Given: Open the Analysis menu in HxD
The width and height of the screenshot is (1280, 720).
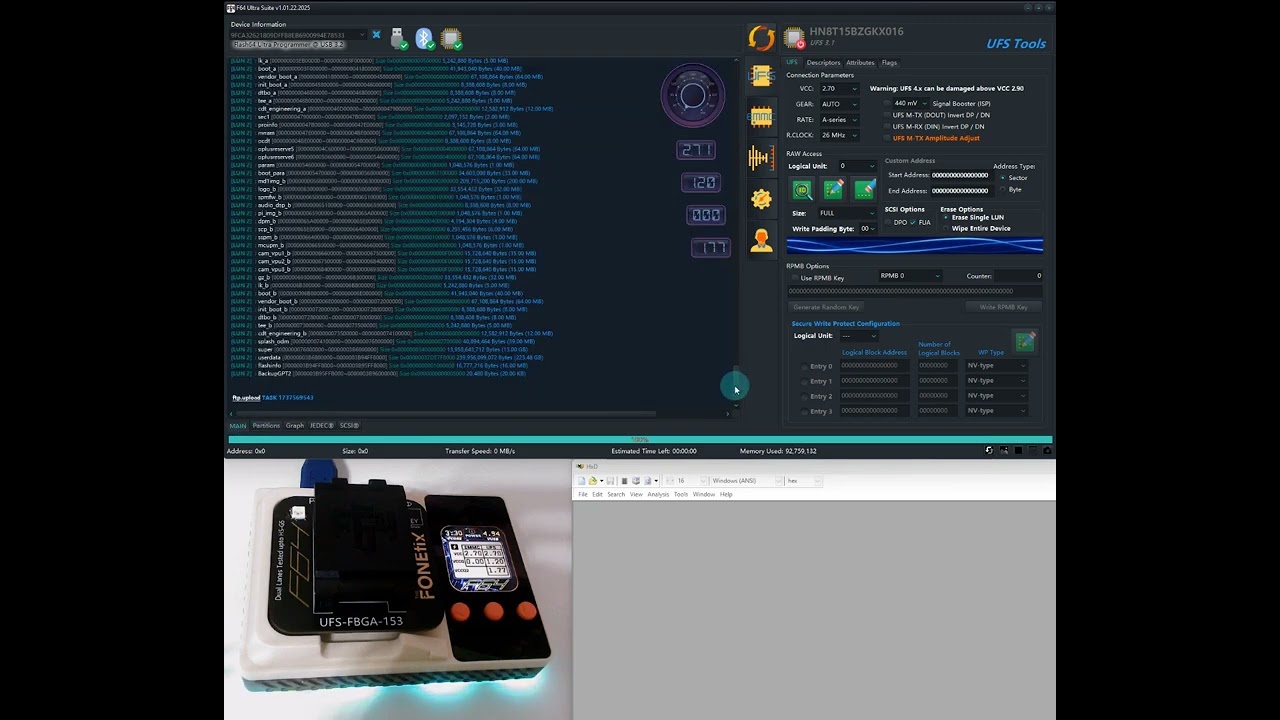Looking at the screenshot, I should pyautogui.click(x=658, y=494).
